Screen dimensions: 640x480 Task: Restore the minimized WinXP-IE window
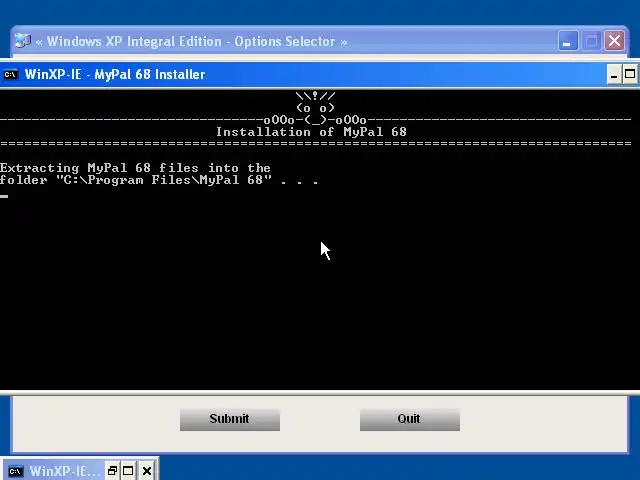pyautogui.click(x=112, y=471)
